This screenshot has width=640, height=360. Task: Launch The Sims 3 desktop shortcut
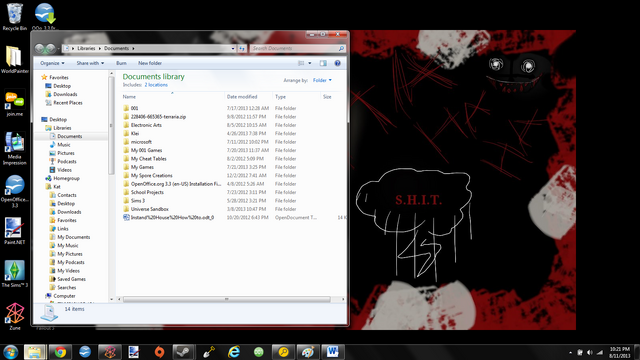coord(15,274)
